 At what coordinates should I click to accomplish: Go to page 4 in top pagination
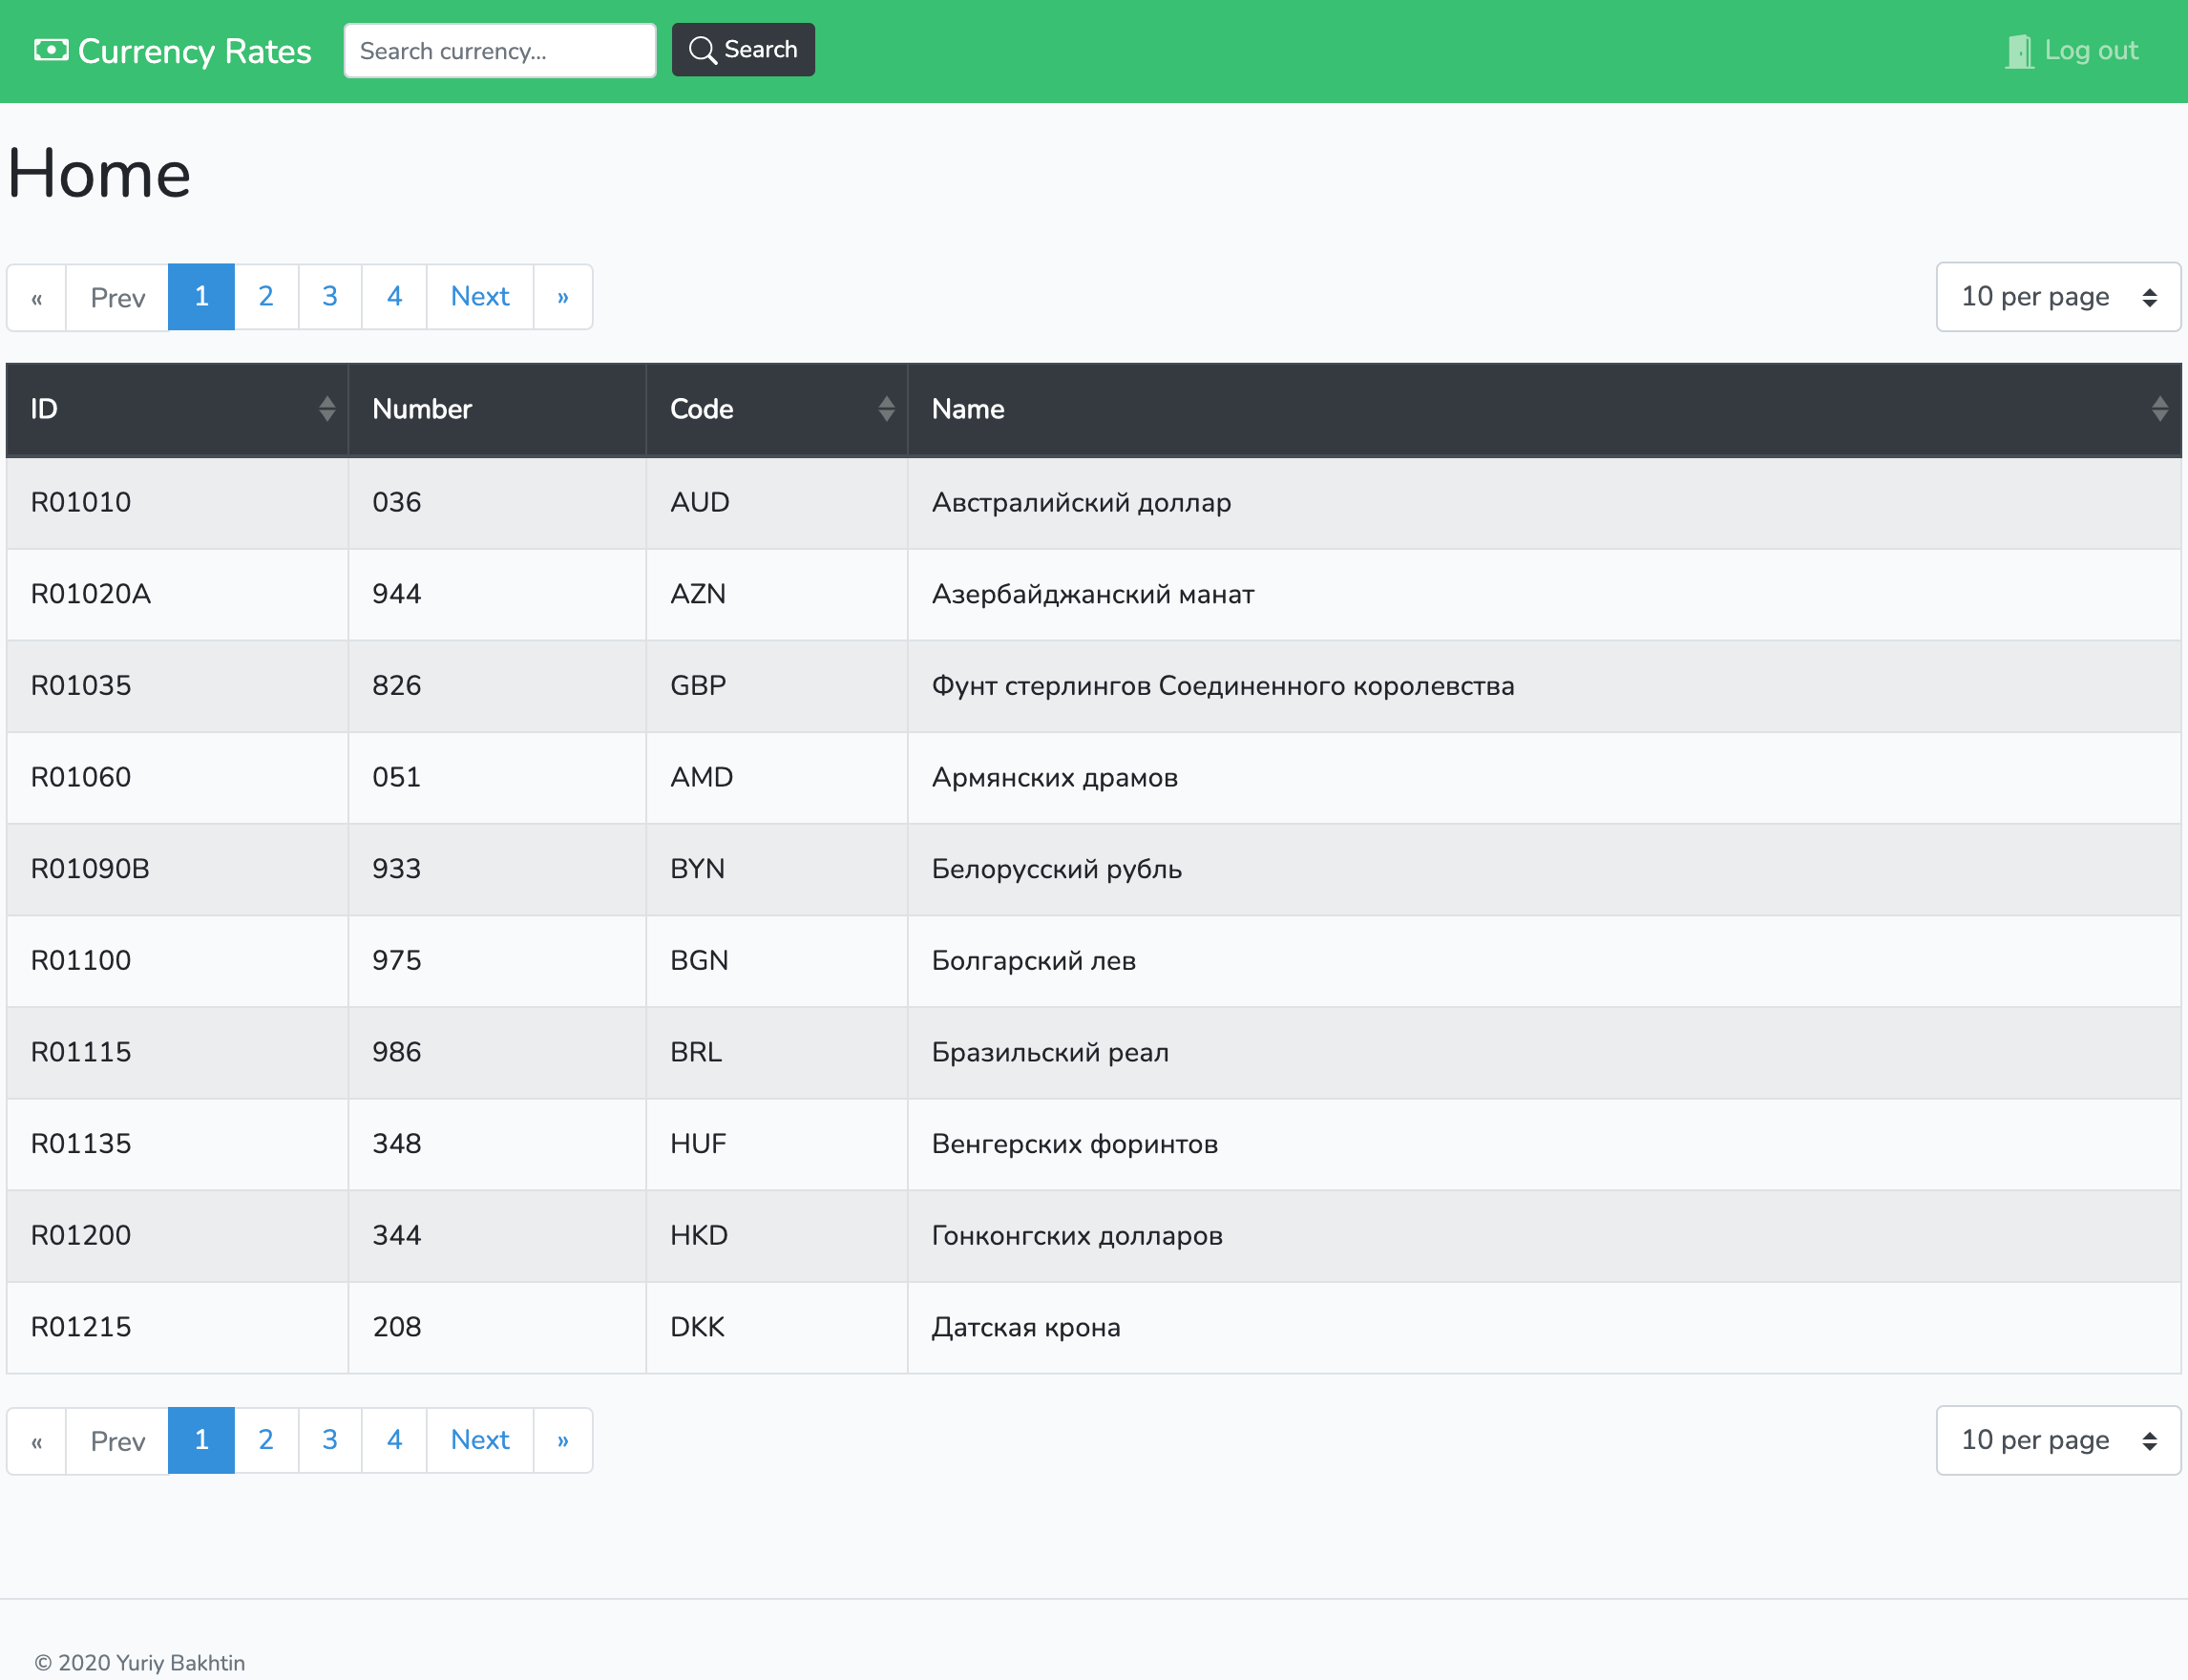(x=394, y=297)
